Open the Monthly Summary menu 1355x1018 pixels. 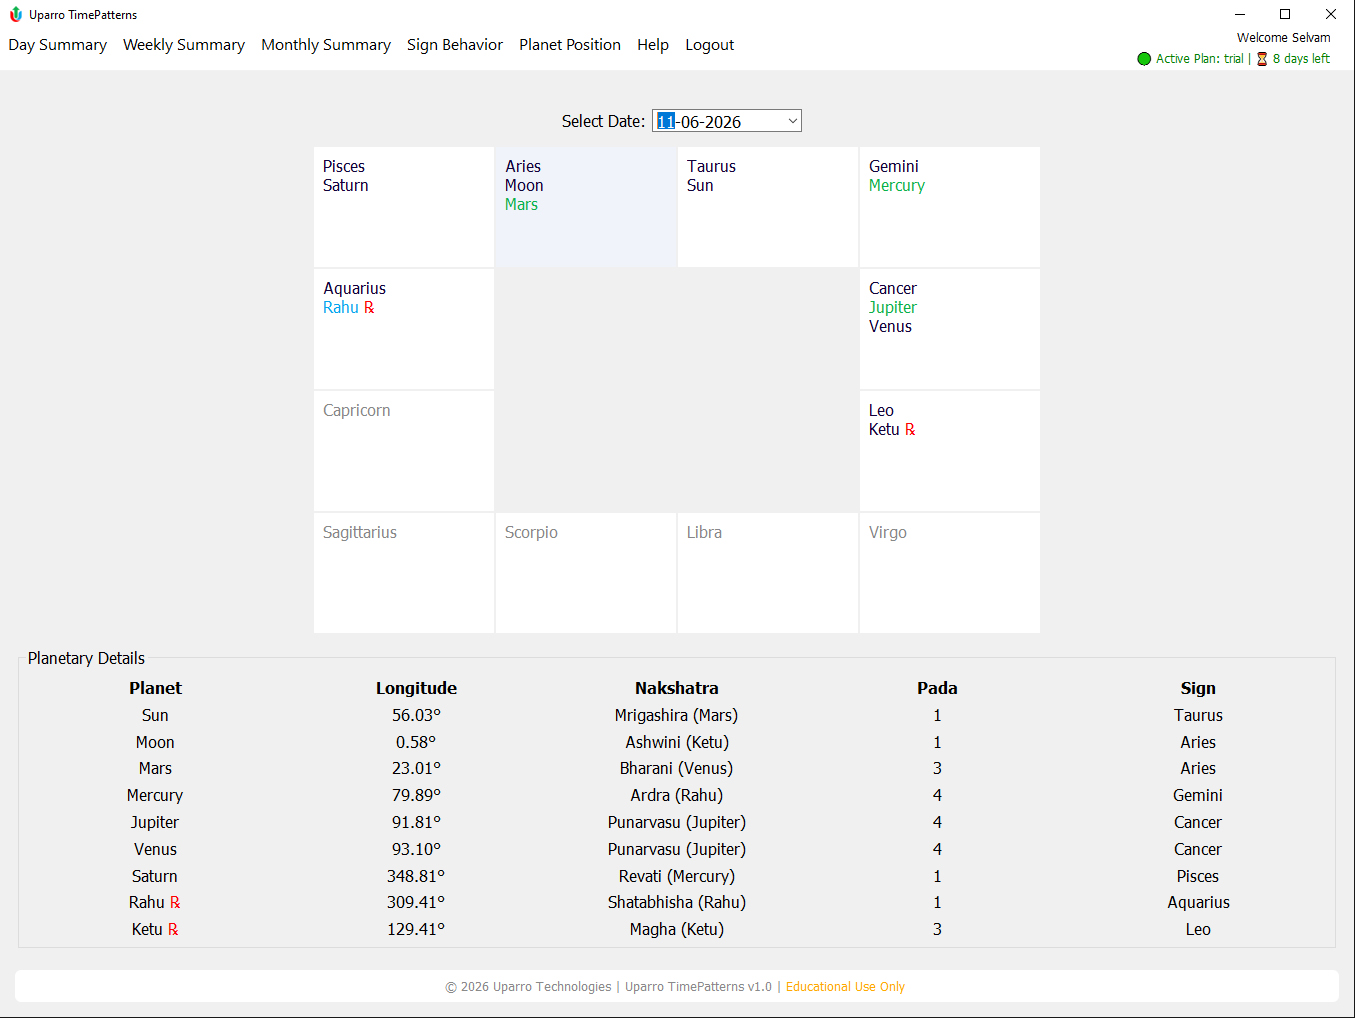click(x=326, y=45)
